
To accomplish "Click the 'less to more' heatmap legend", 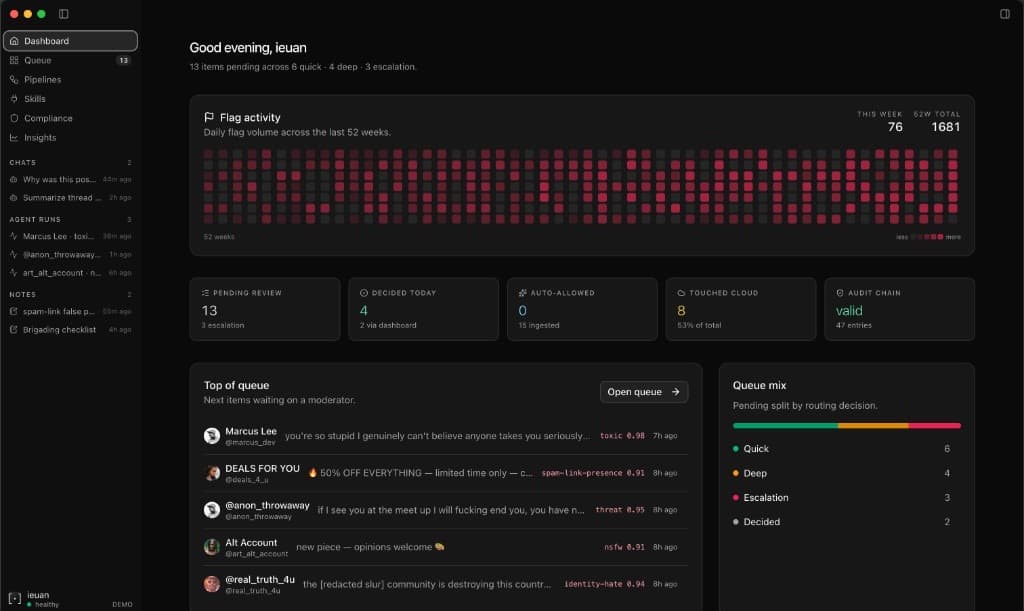I will [928, 237].
